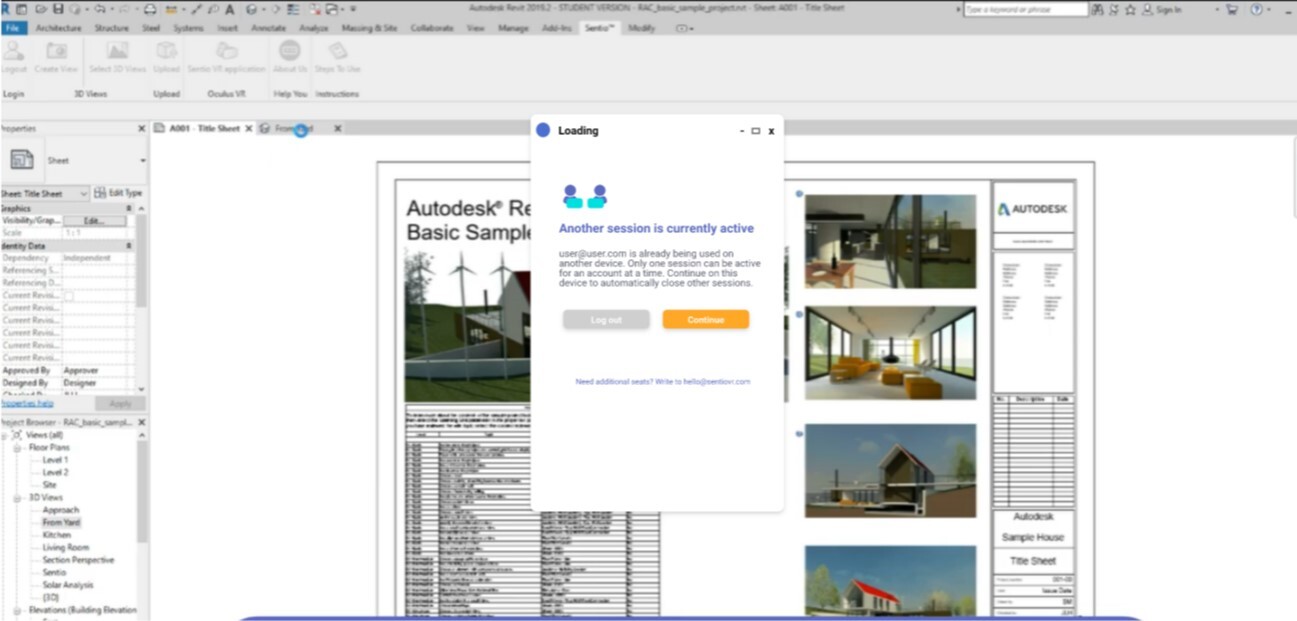The height and width of the screenshot is (621, 1297).
Task: Switch to the Structure ribbon tab
Action: 111,28
